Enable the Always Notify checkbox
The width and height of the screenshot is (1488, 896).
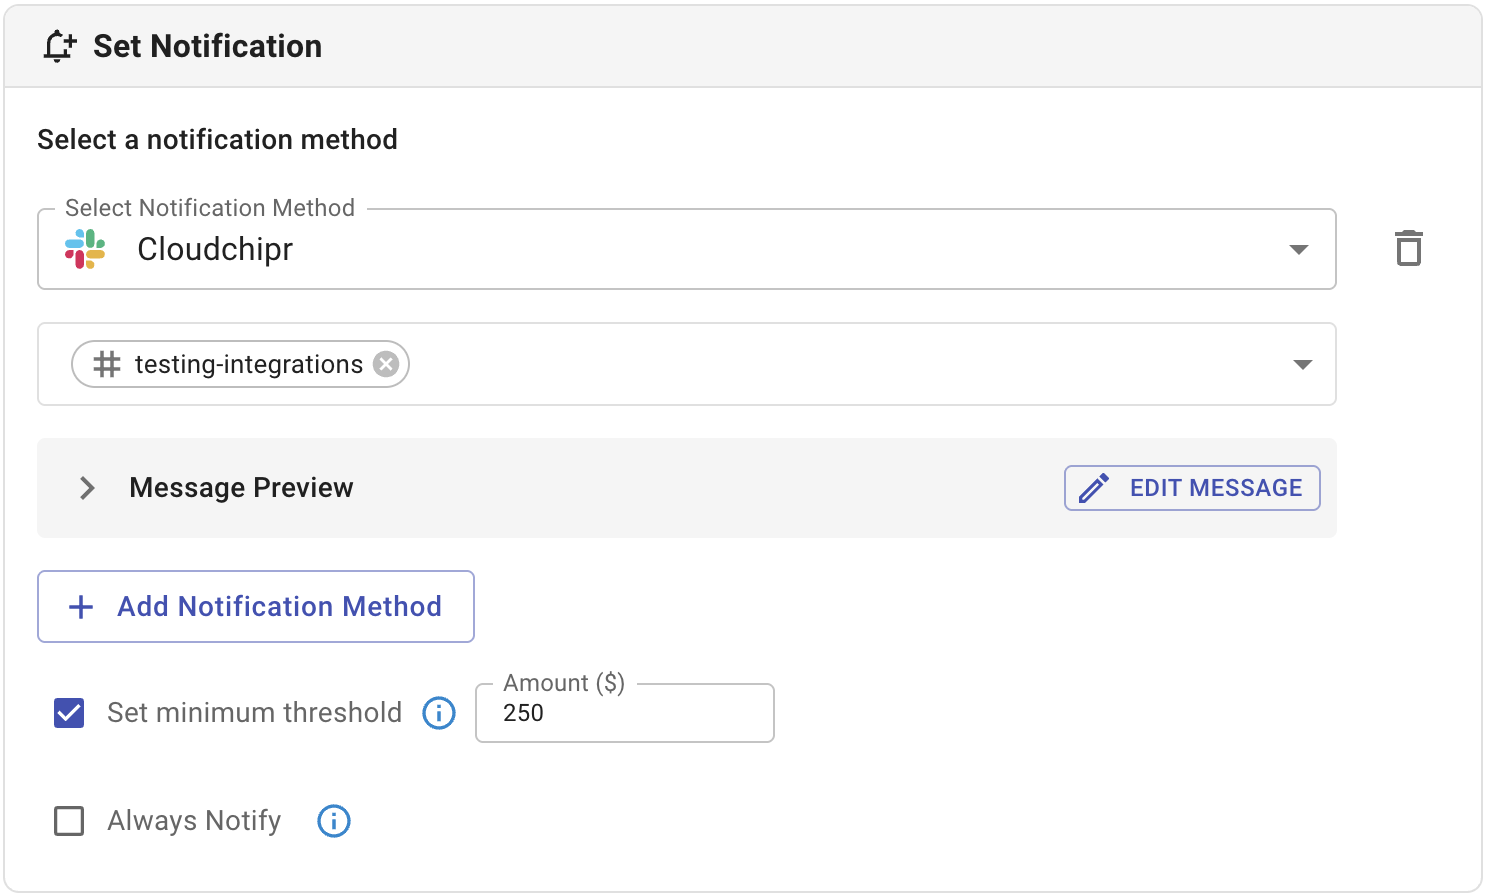69,821
